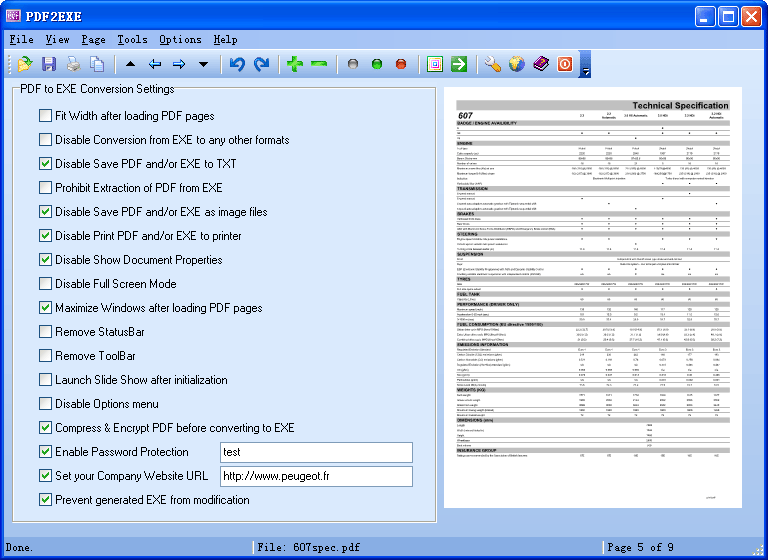Click the rotate left undo arrow icon

237,64
